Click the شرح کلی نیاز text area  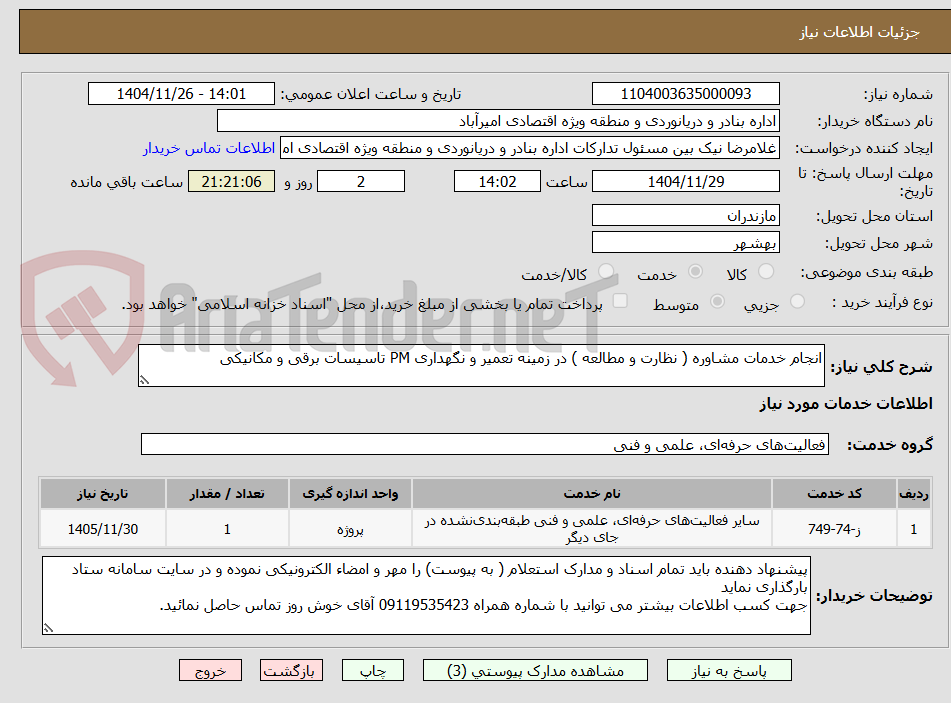pos(481,365)
